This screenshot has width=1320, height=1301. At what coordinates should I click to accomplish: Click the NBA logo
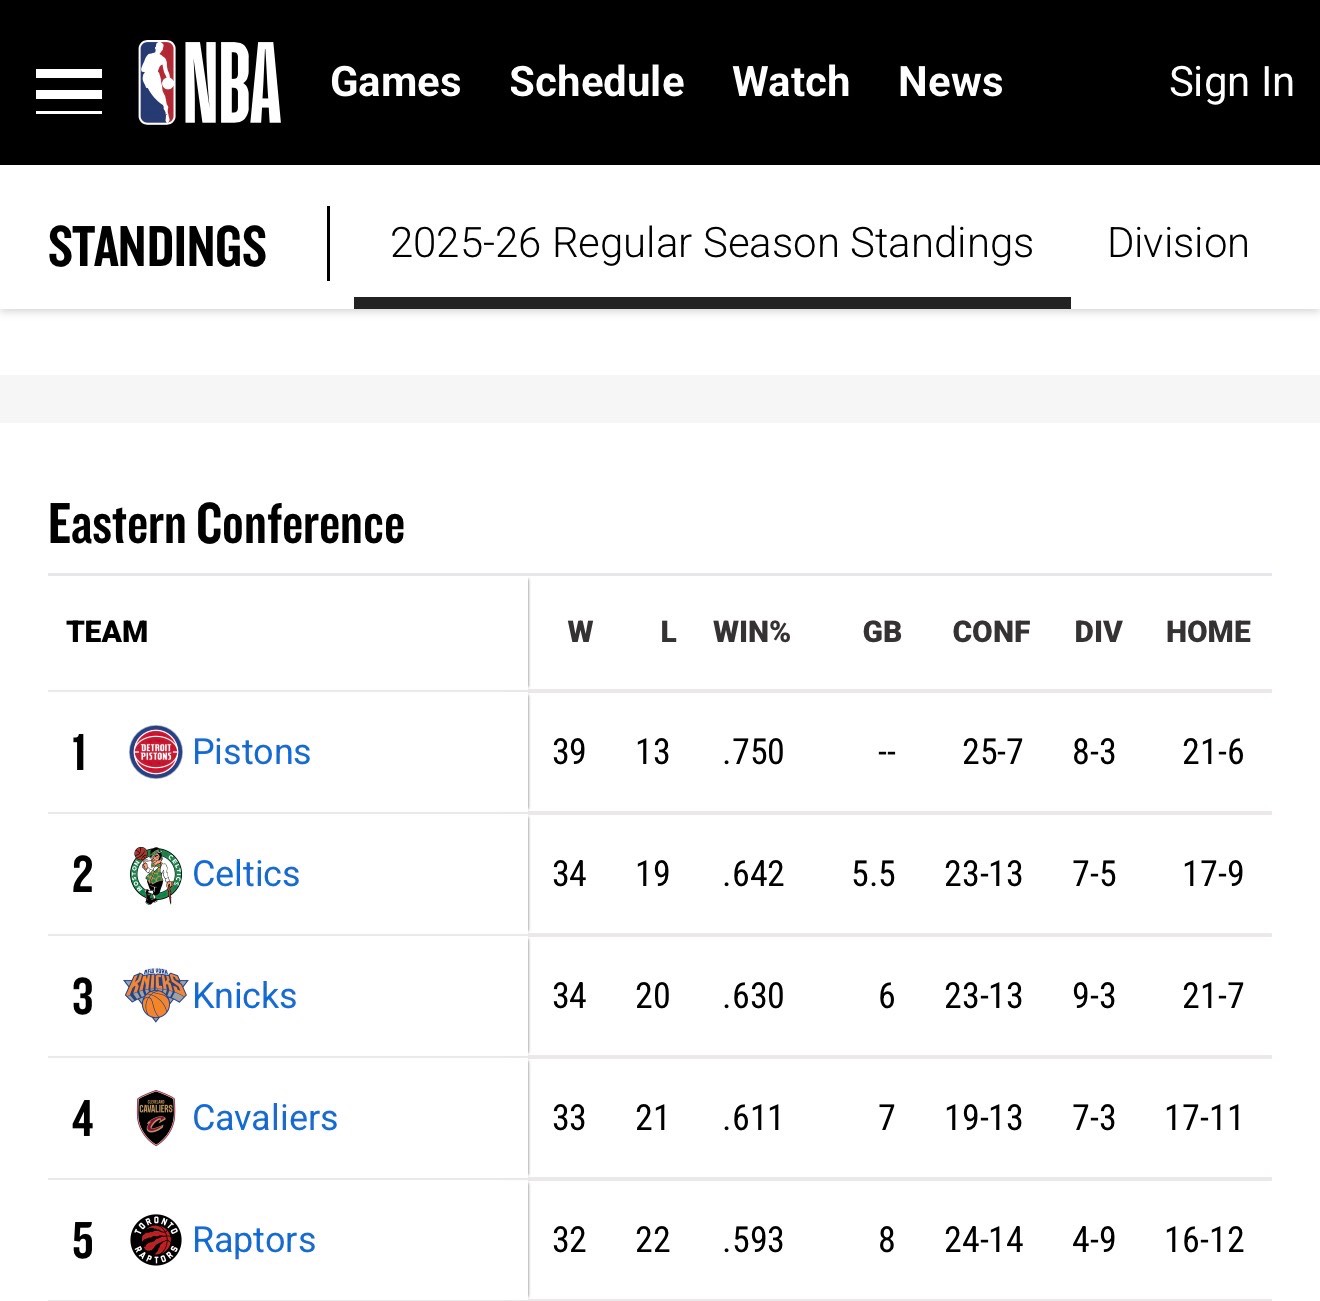[209, 83]
